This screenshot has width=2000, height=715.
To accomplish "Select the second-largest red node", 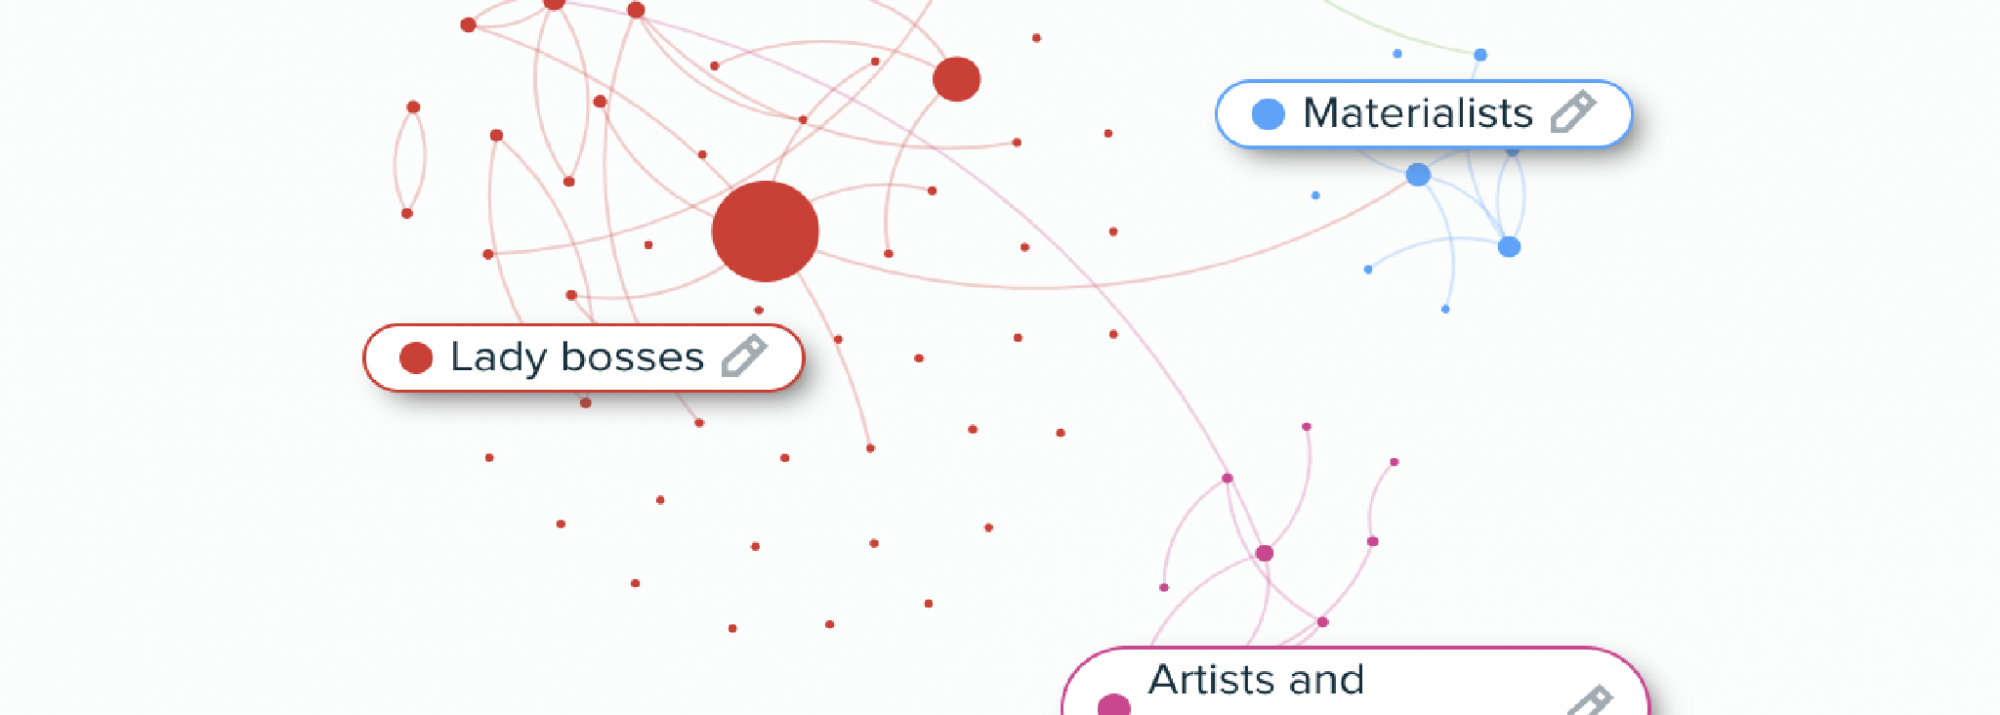I will click(x=956, y=79).
